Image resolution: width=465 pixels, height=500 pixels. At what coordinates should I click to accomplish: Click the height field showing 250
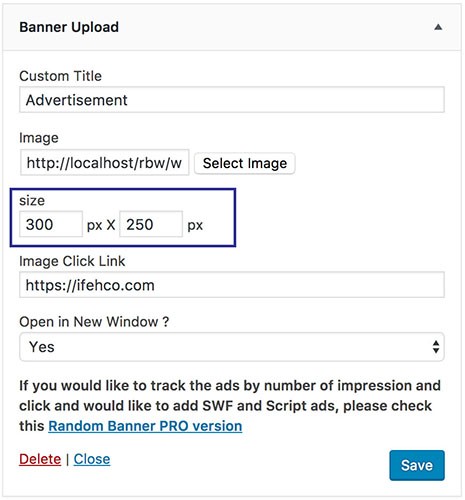click(151, 224)
